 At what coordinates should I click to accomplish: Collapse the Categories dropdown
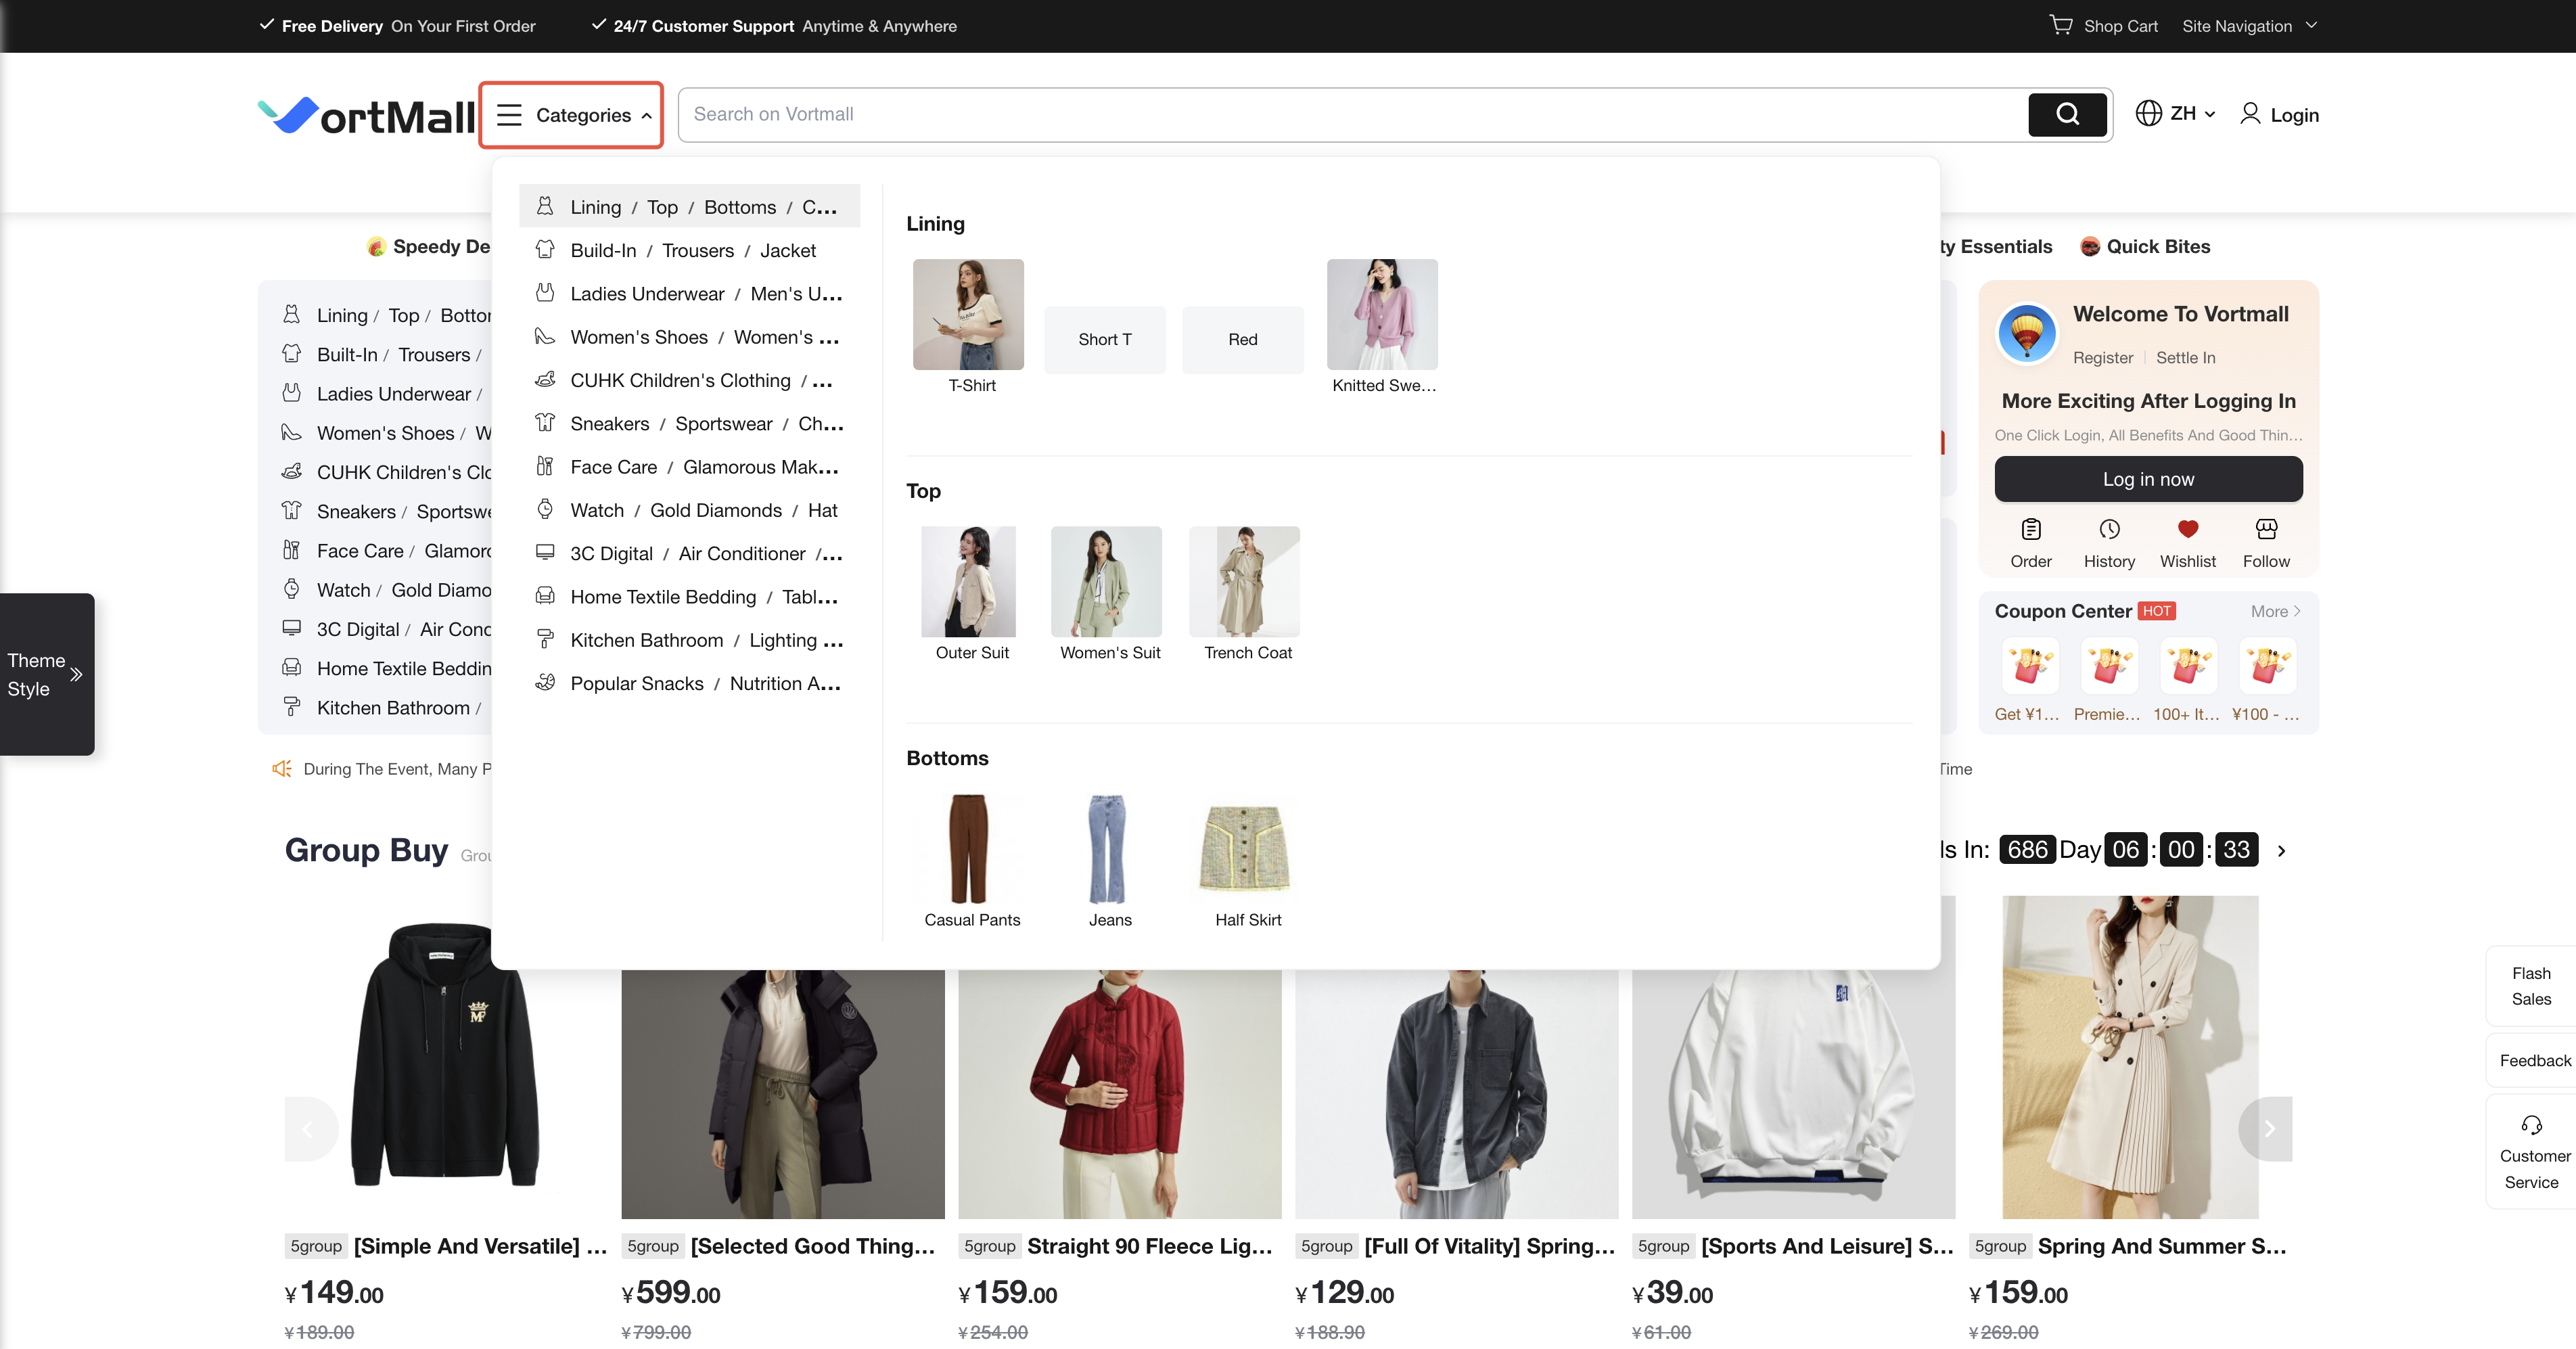[572, 115]
